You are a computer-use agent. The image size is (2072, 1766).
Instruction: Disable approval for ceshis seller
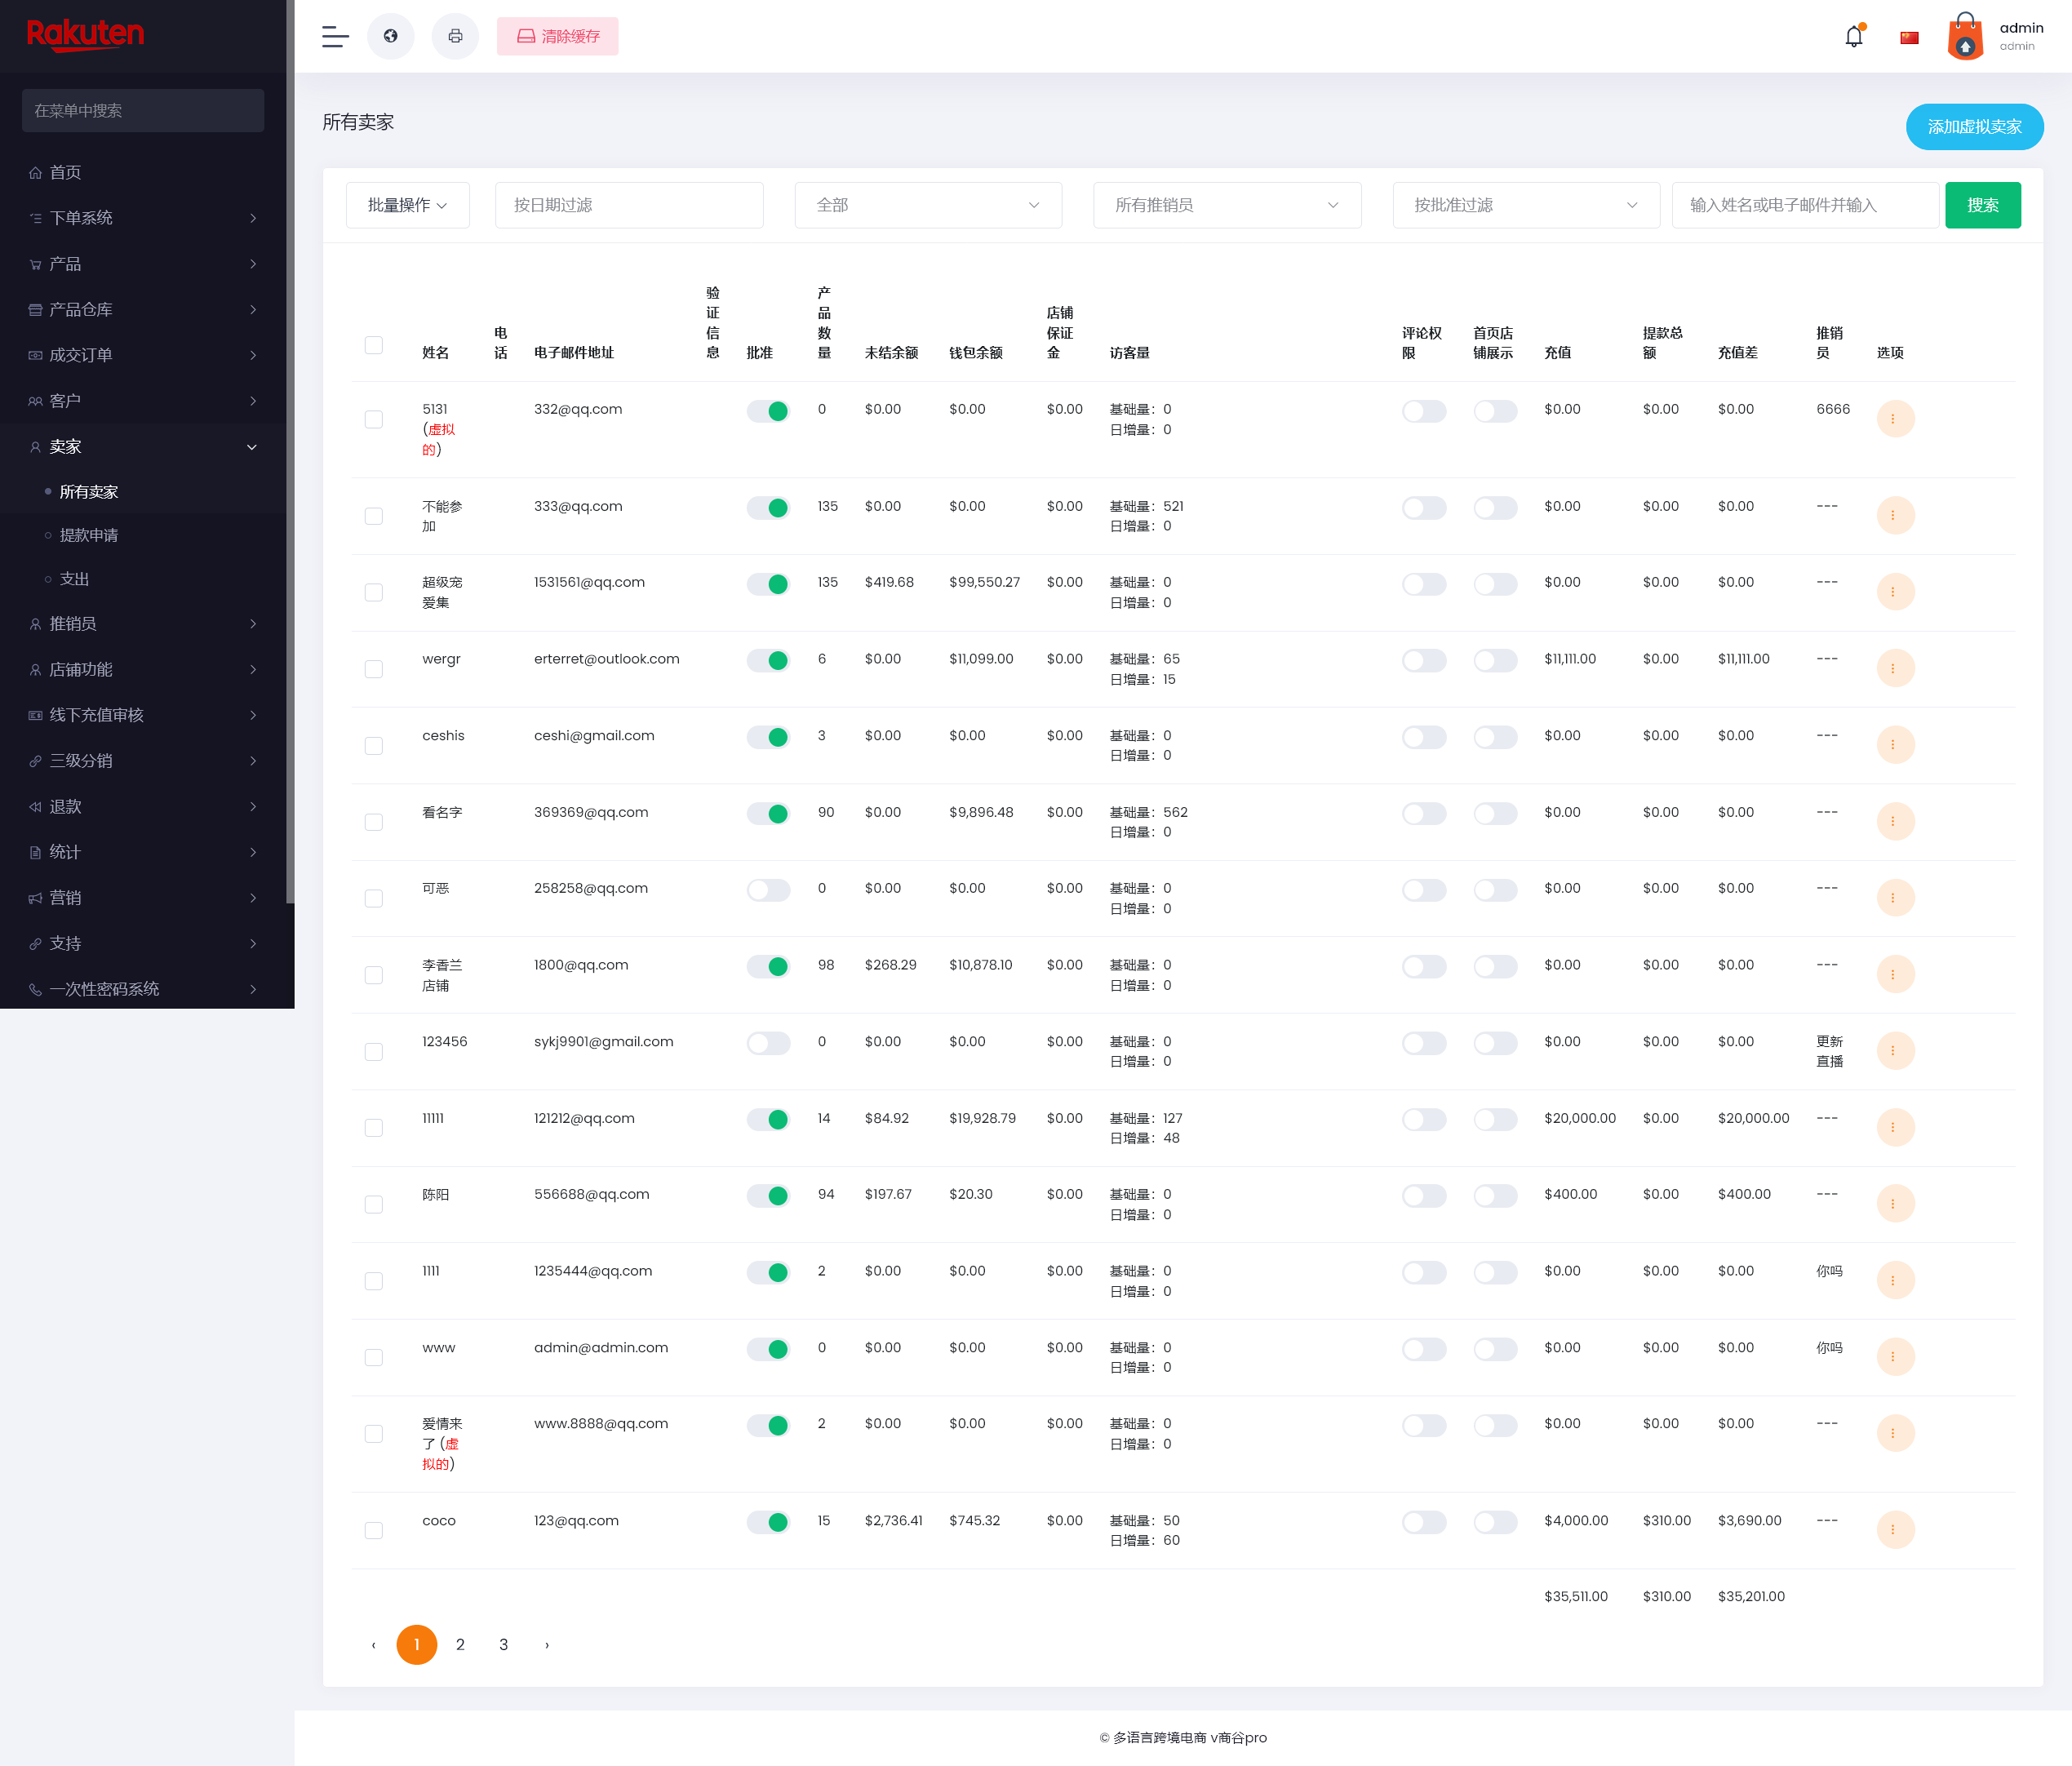[x=768, y=737]
